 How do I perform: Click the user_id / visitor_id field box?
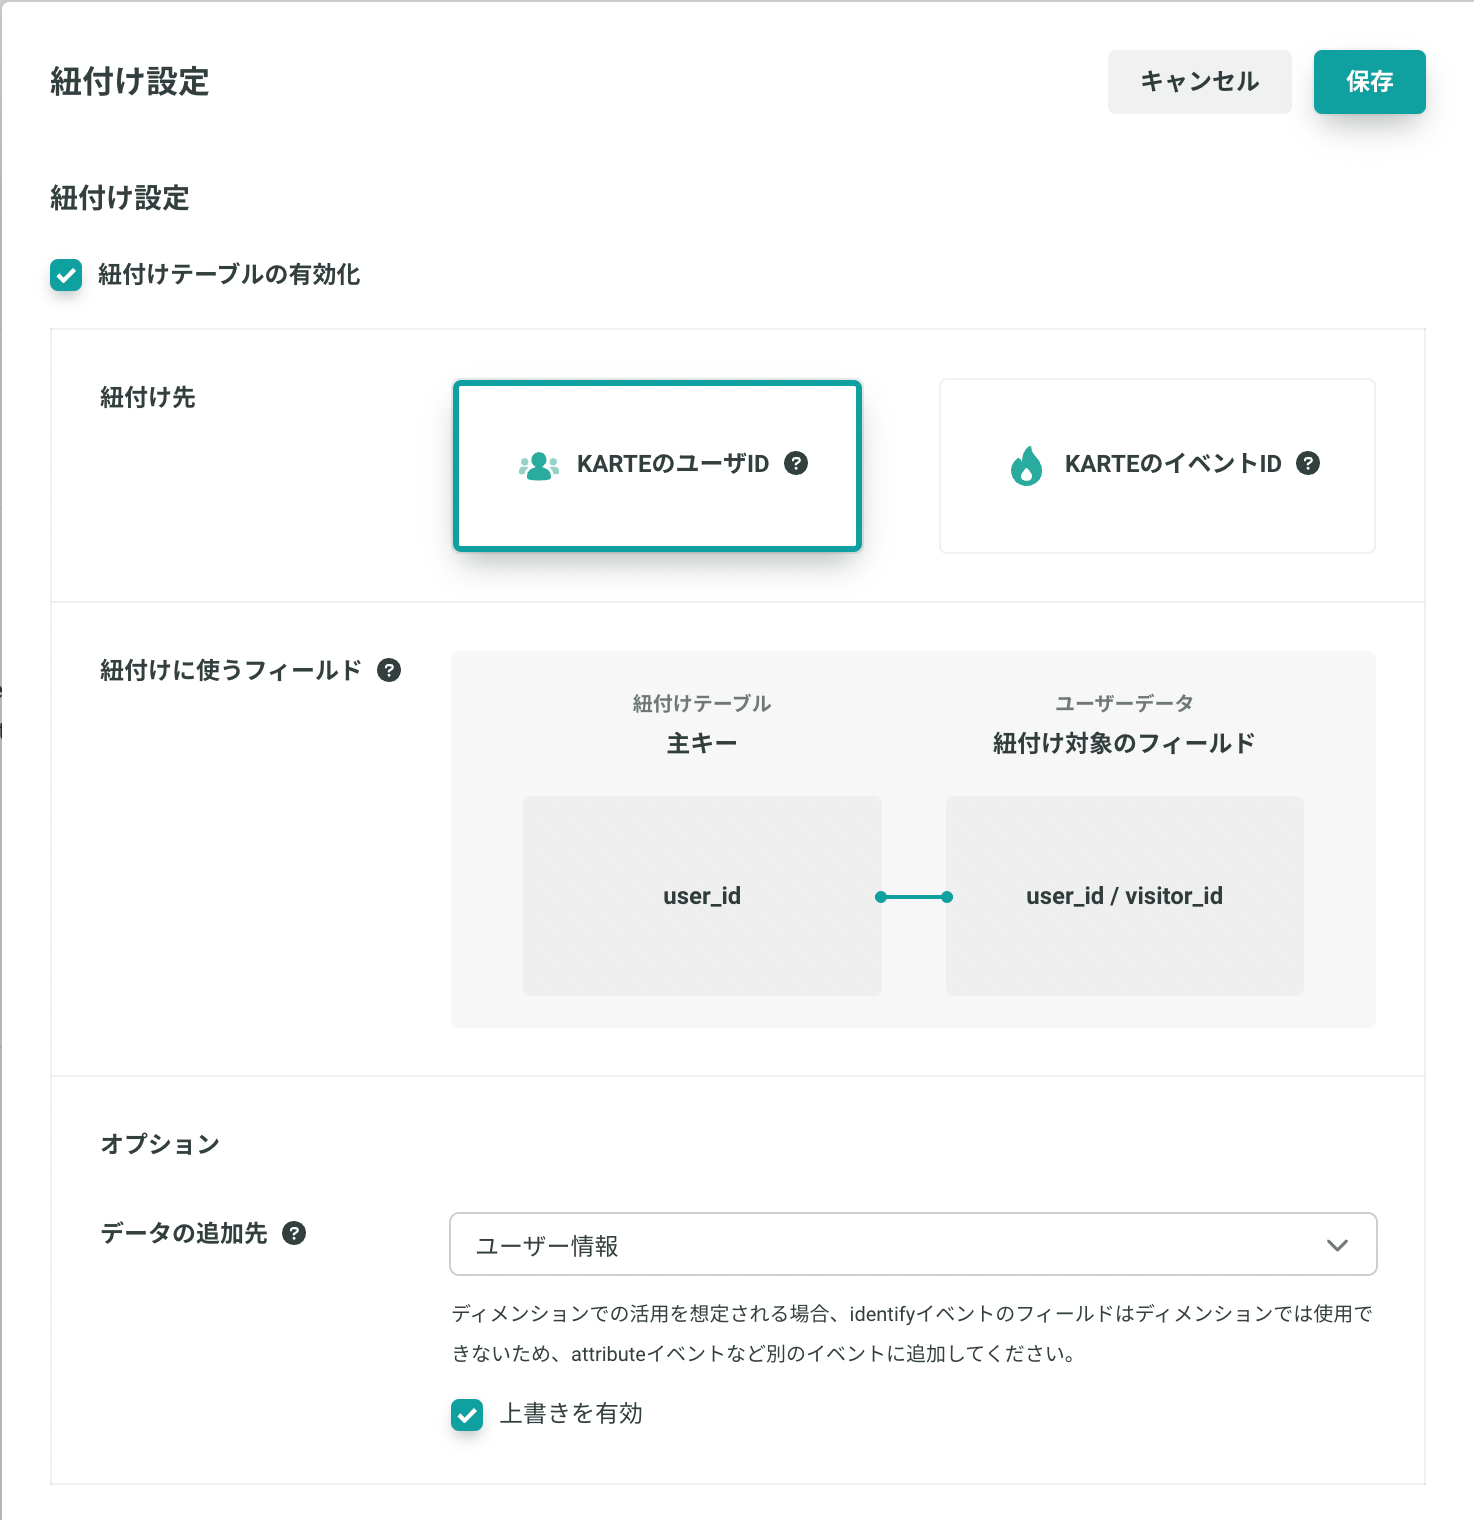pos(1124,896)
